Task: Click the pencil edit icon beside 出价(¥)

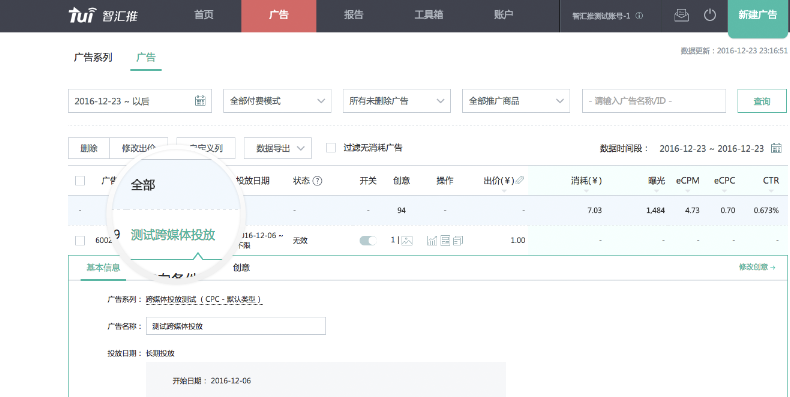Action: (520, 180)
